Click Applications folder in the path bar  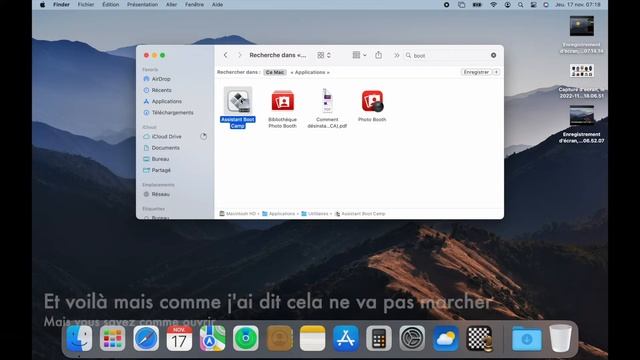click(279, 213)
